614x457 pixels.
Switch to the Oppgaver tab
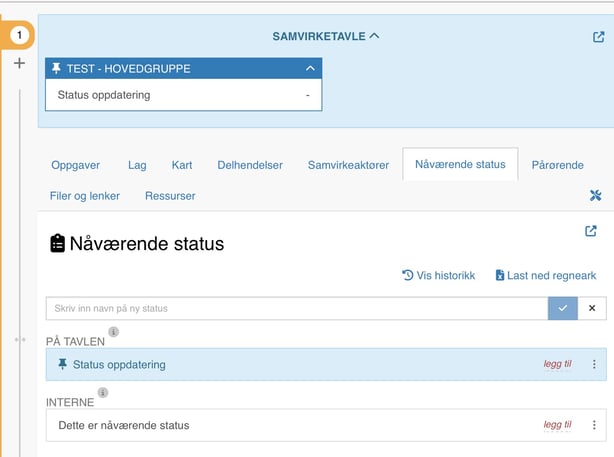(76, 165)
